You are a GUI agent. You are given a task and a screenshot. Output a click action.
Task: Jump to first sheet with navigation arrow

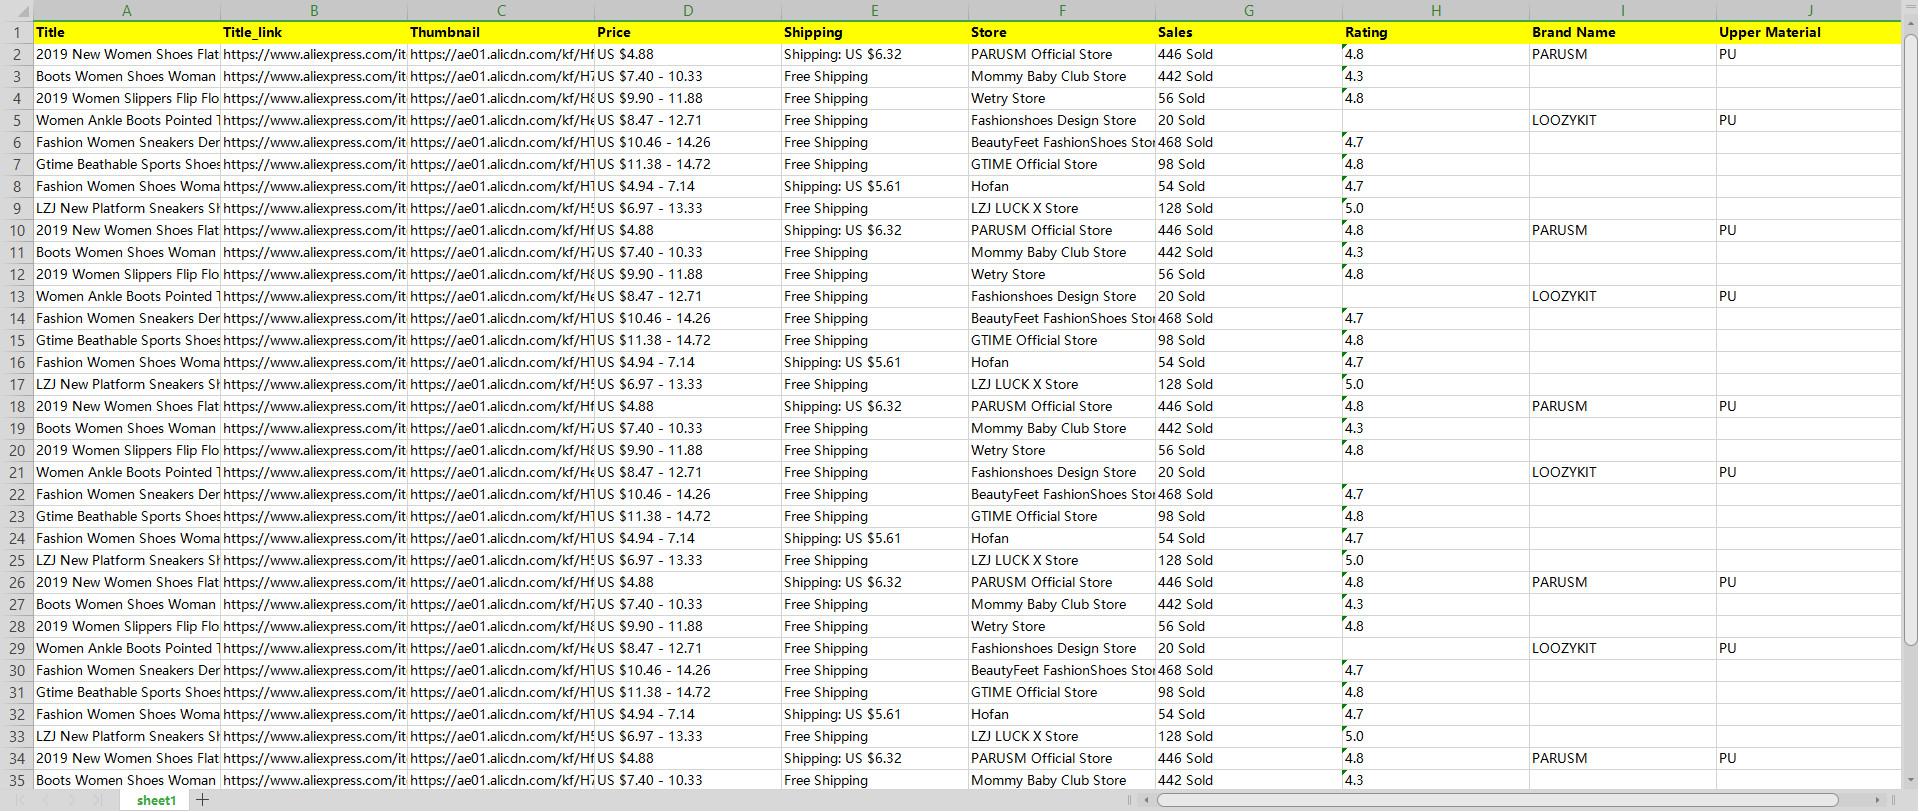pyautogui.click(x=20, y=800)
